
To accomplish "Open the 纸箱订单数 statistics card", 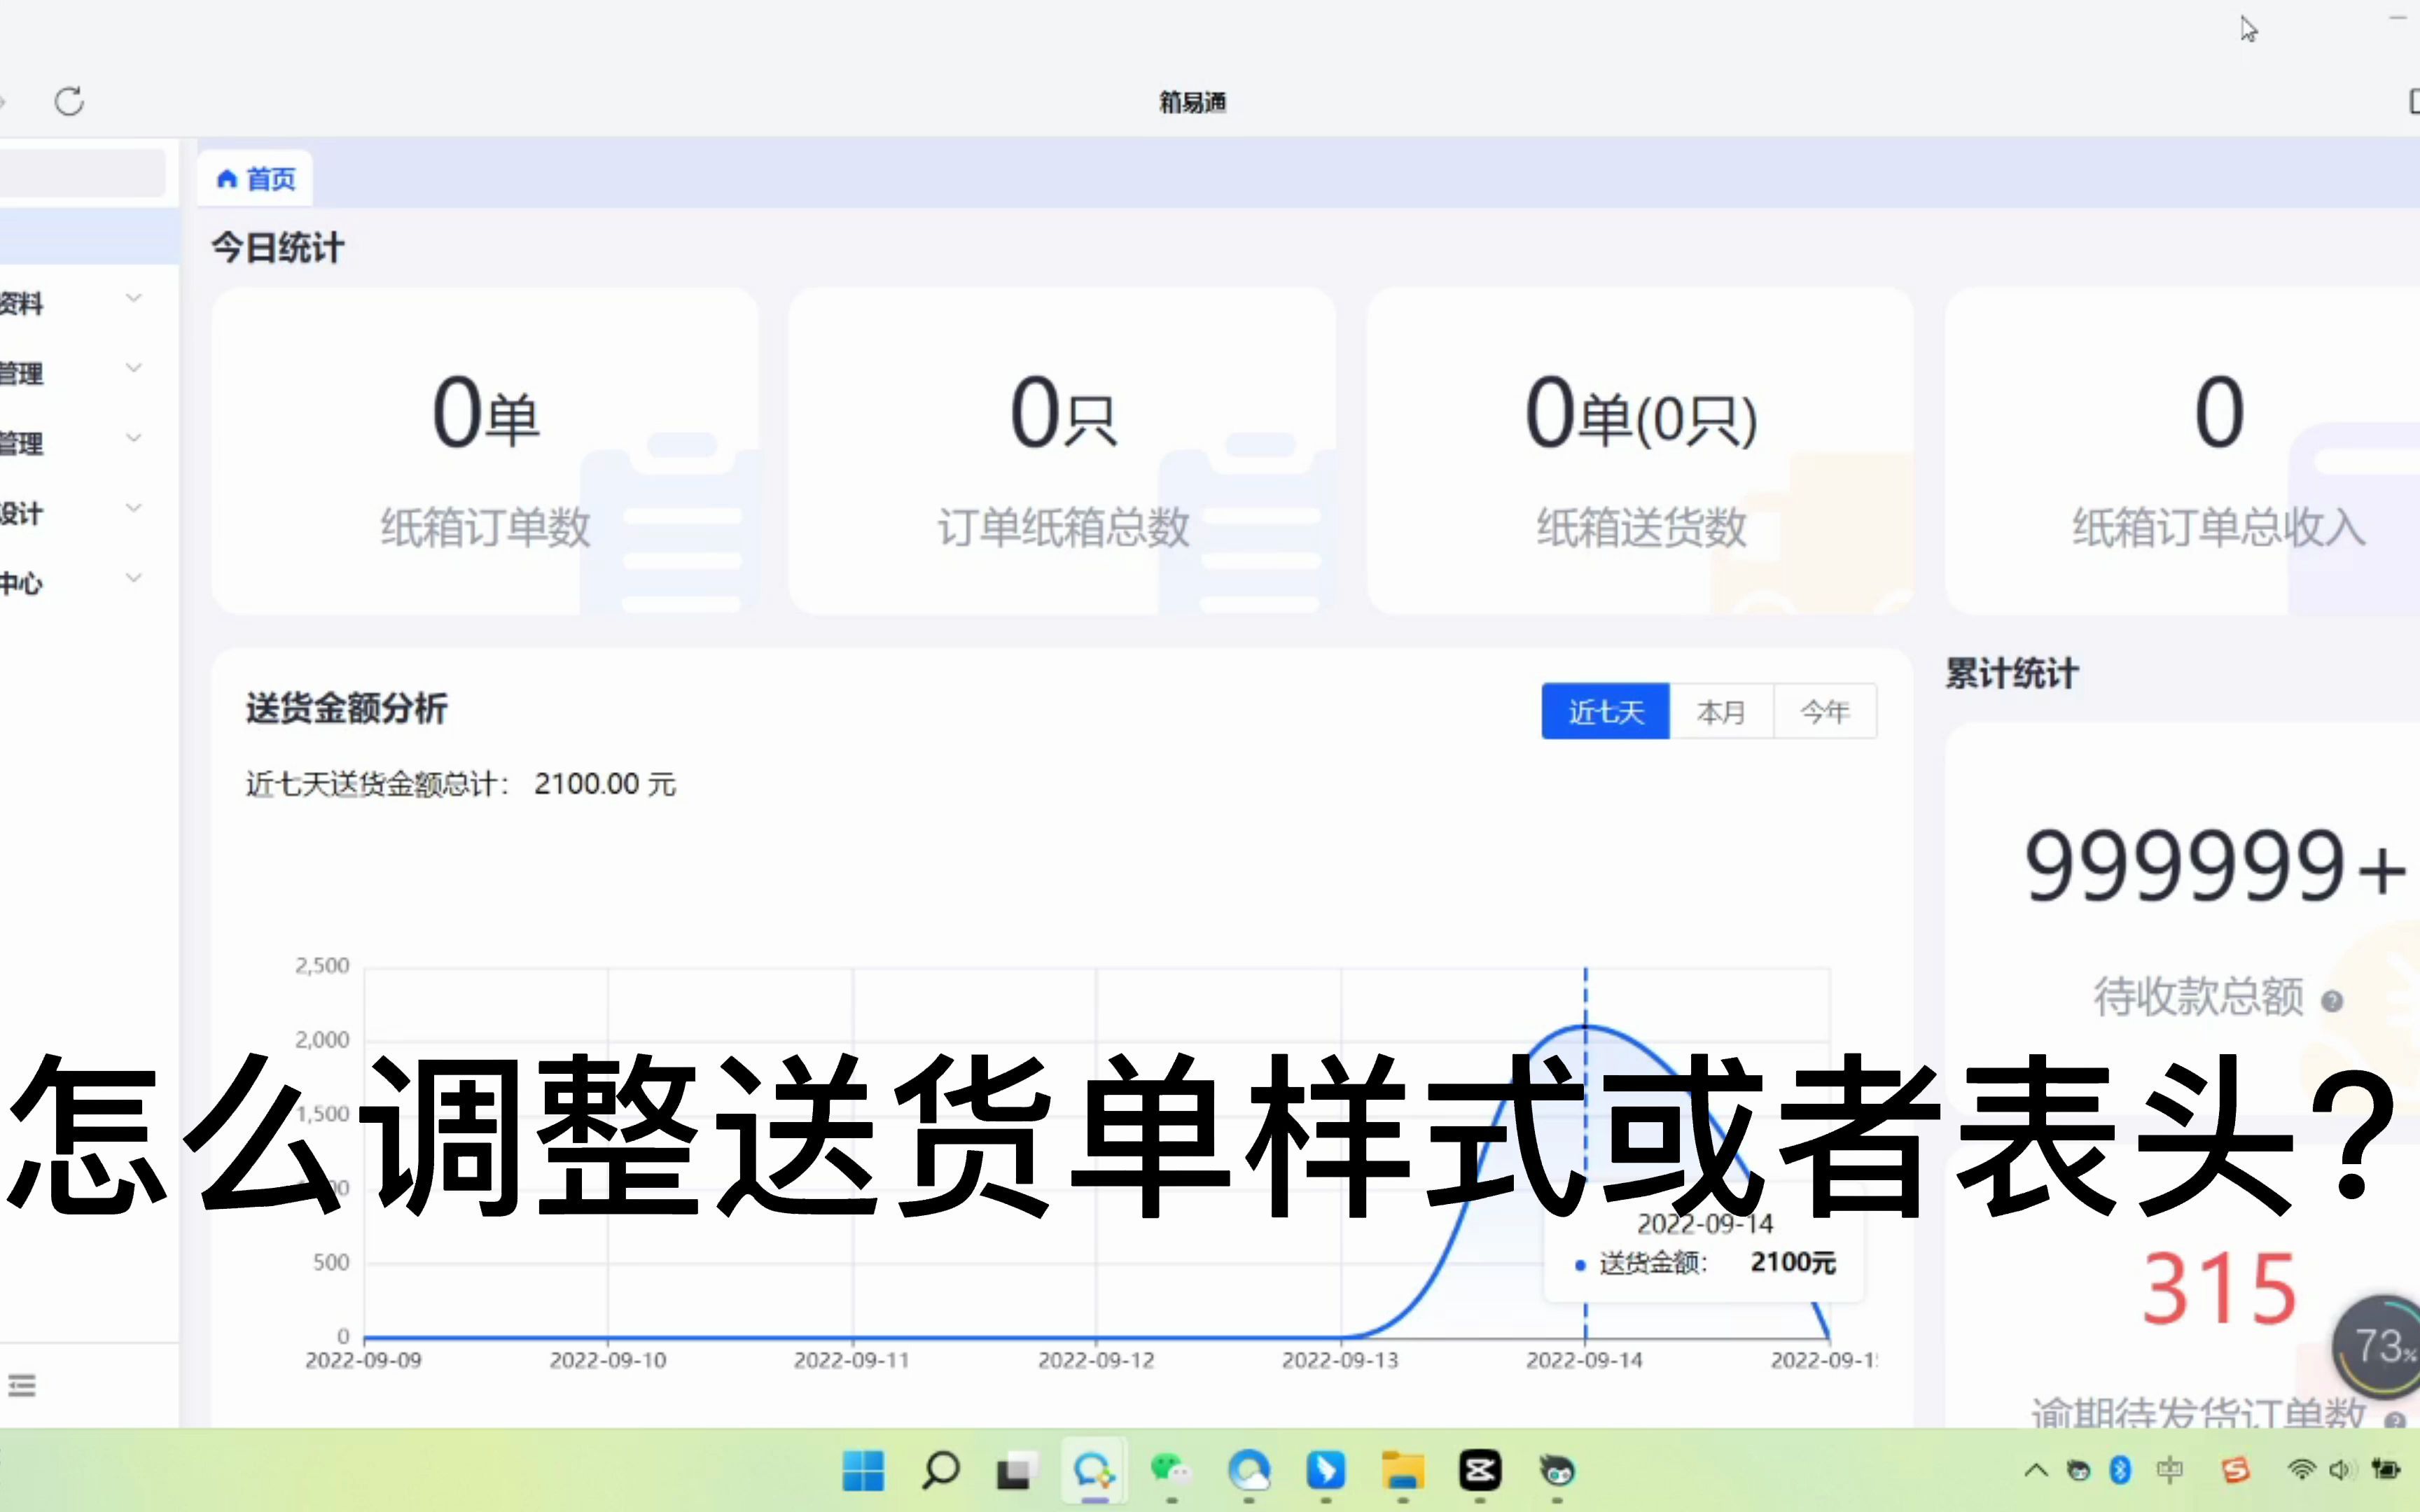I will pos(485,451).
